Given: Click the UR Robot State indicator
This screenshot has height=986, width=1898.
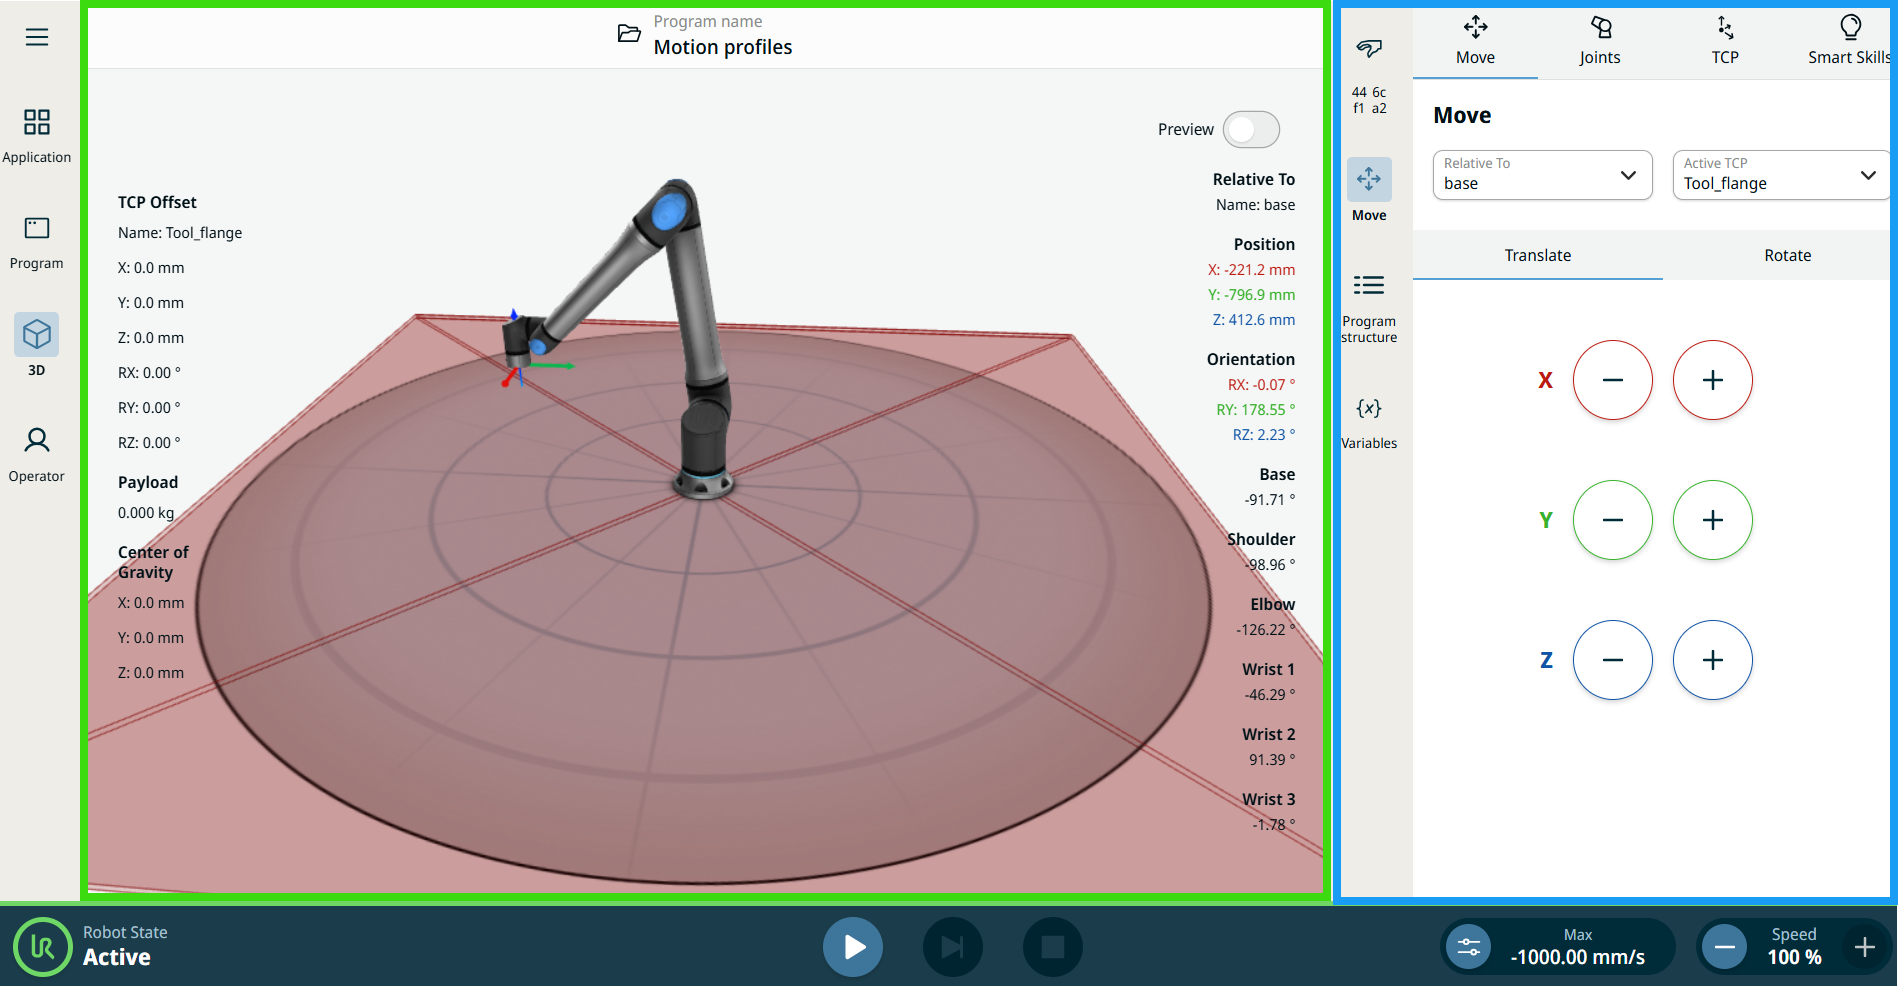Looking at the screenshot, I should tap(42, 947).
